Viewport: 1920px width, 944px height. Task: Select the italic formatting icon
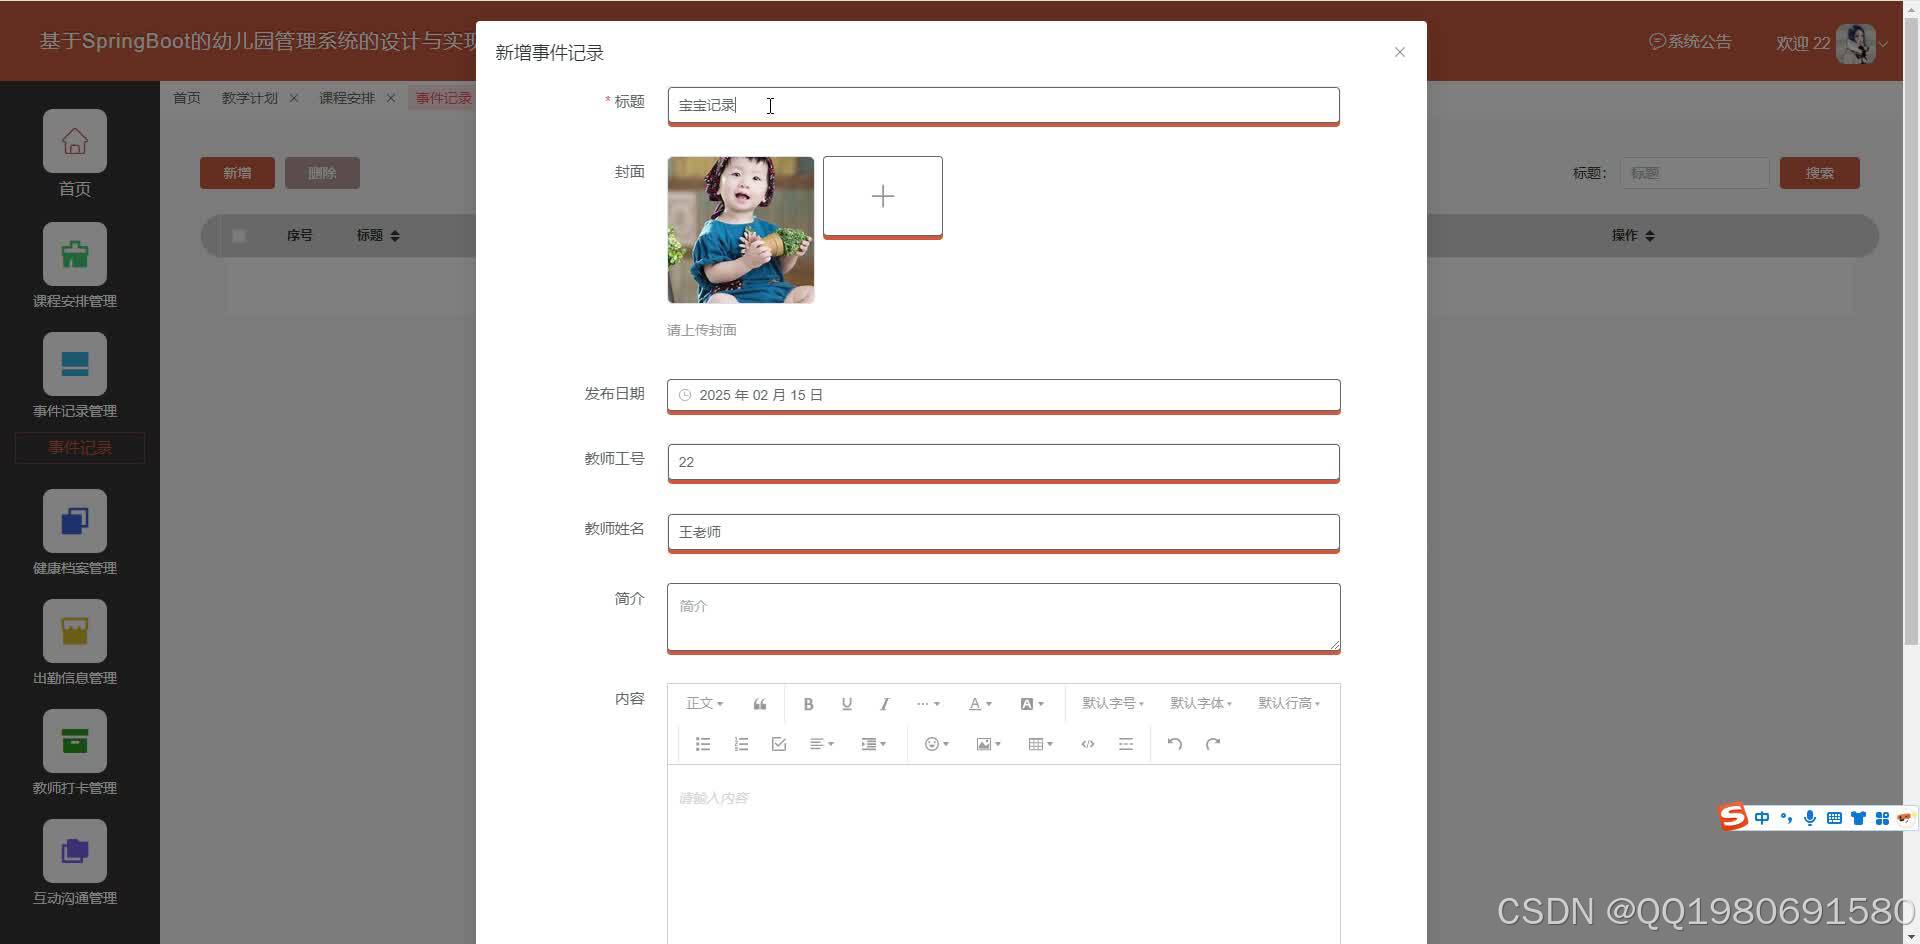click(884, 703)
